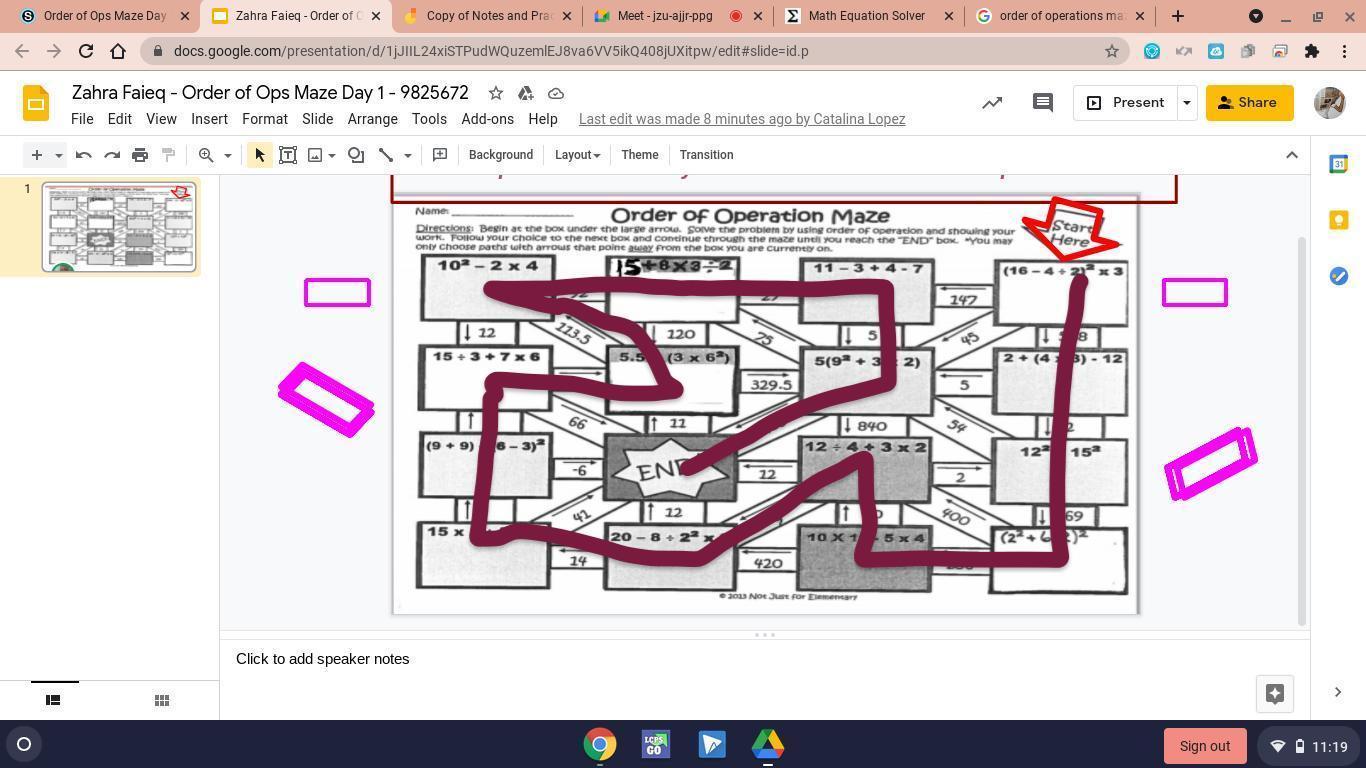Click to add speaker notes
The height and width of the screenshot is (768, 1366).
322,659
